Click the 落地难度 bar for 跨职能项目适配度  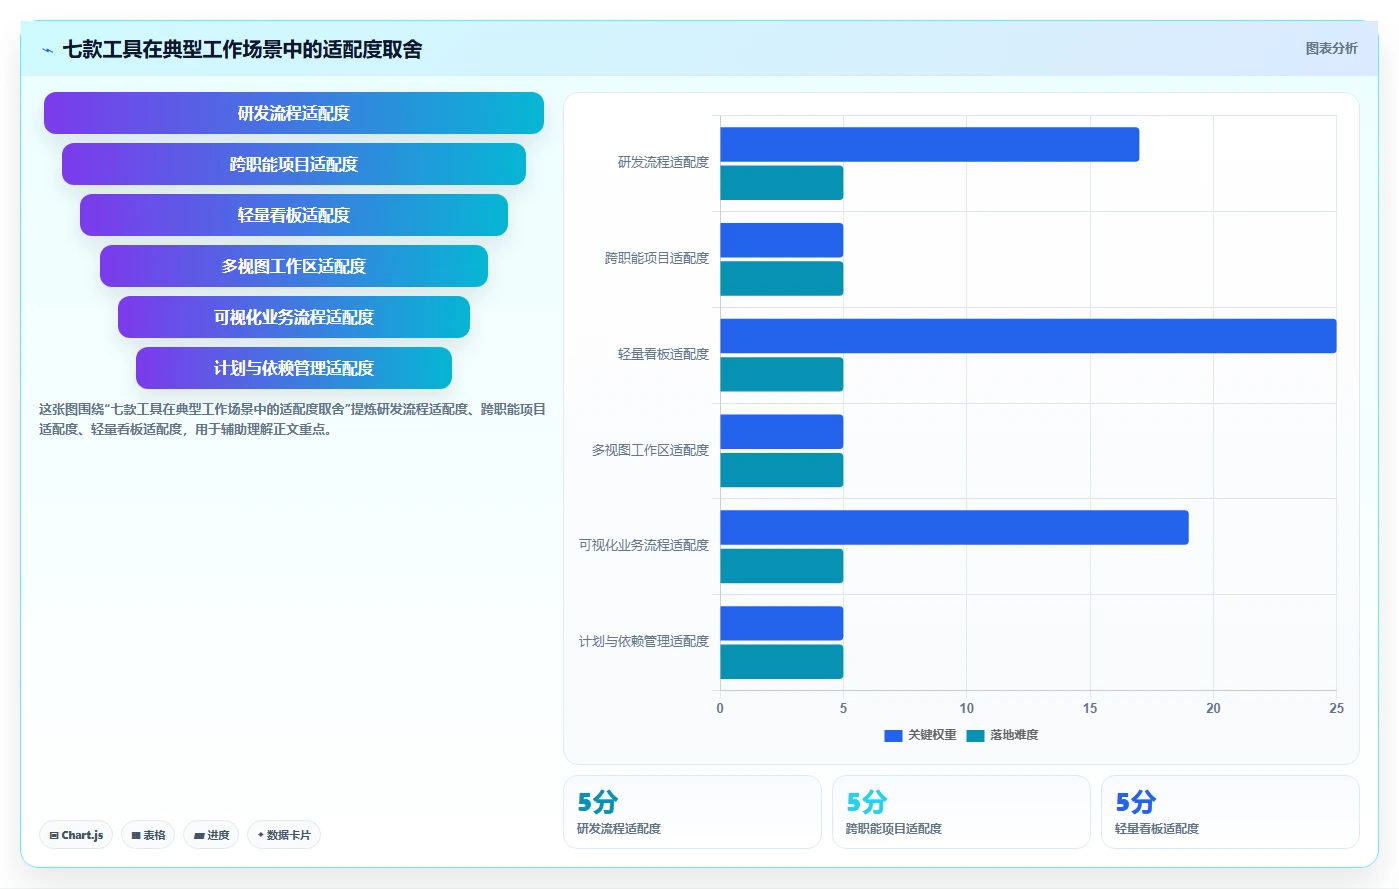(782, 279)
